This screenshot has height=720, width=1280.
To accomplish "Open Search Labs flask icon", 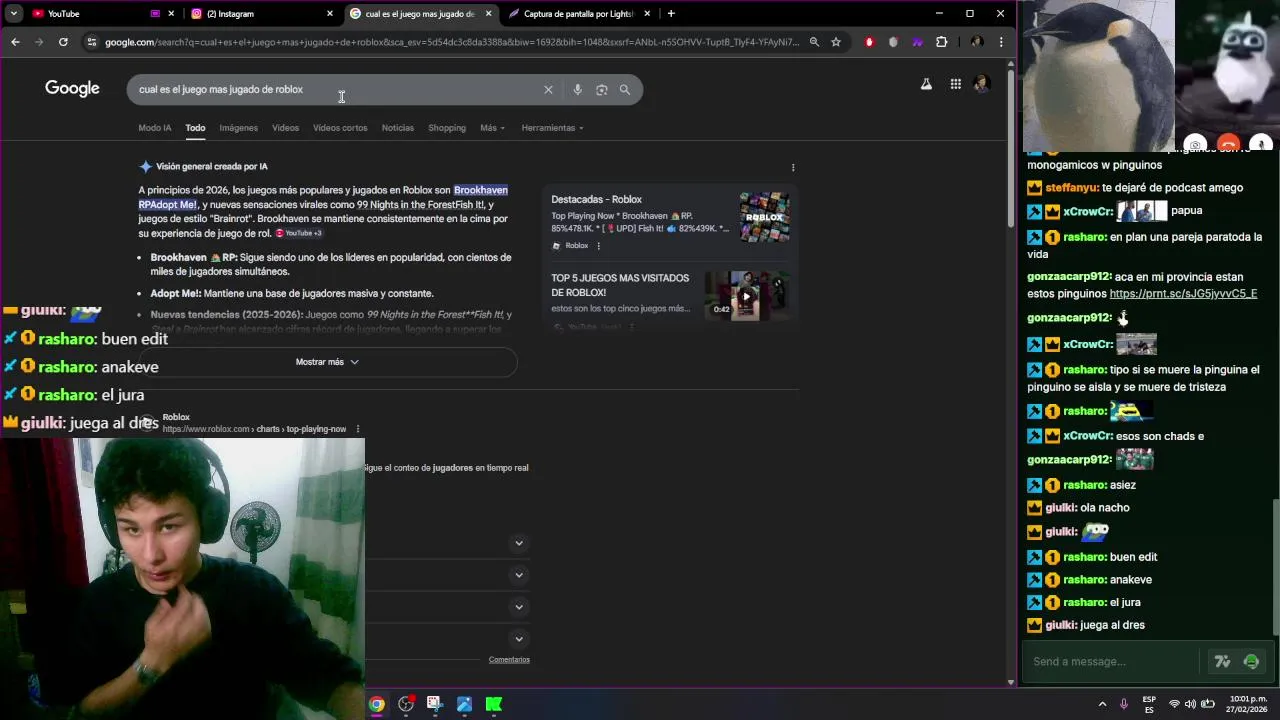I will [926, 85].
